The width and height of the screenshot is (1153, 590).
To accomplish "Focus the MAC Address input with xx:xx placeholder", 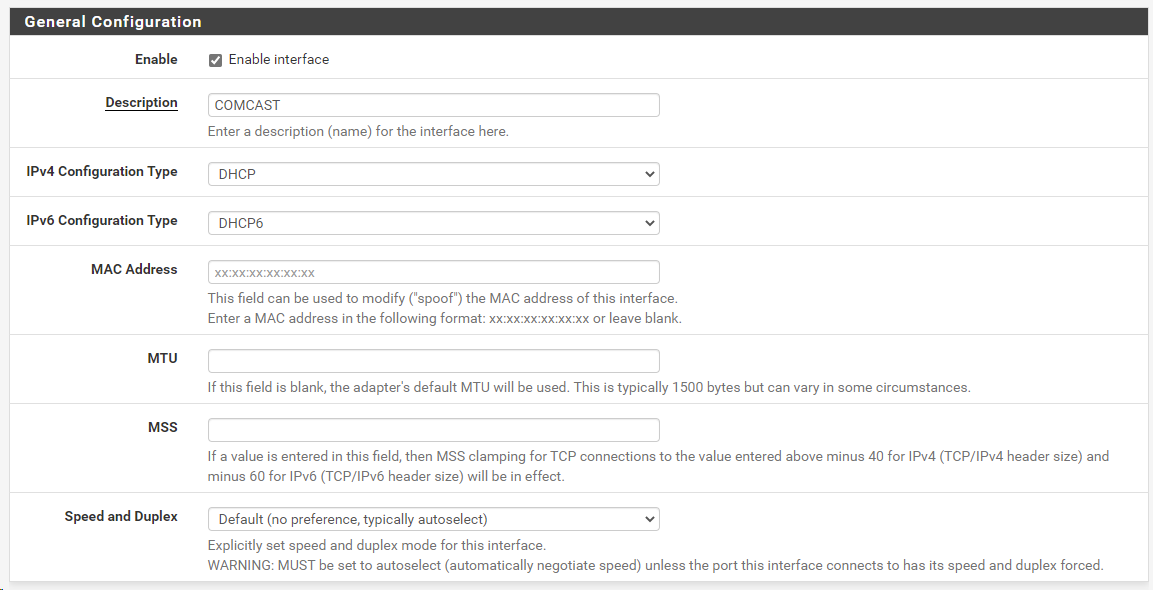I will (x=434, y=272).
